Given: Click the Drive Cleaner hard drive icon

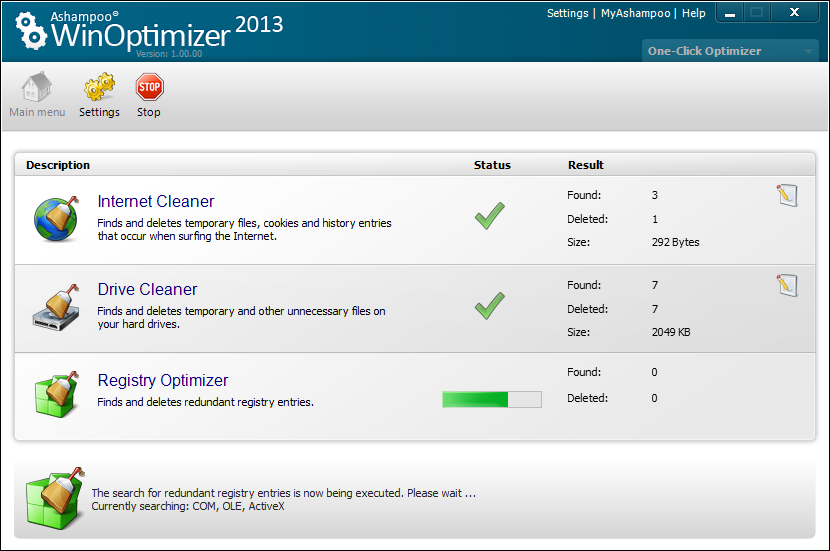Looking at the screenshot, I should point(56,308).
